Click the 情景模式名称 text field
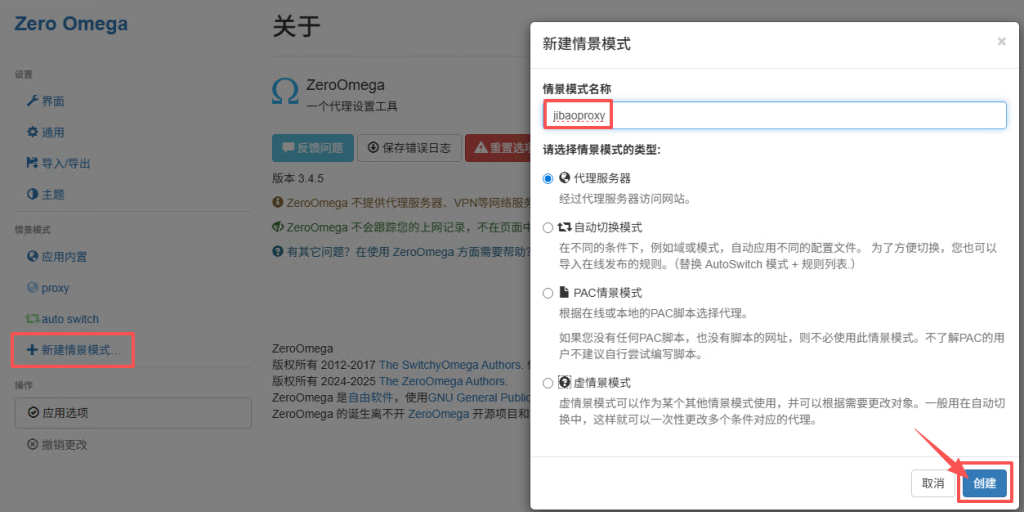This screenshot has width=1024, height=512. pyautogui.click(x=774, y=115)
